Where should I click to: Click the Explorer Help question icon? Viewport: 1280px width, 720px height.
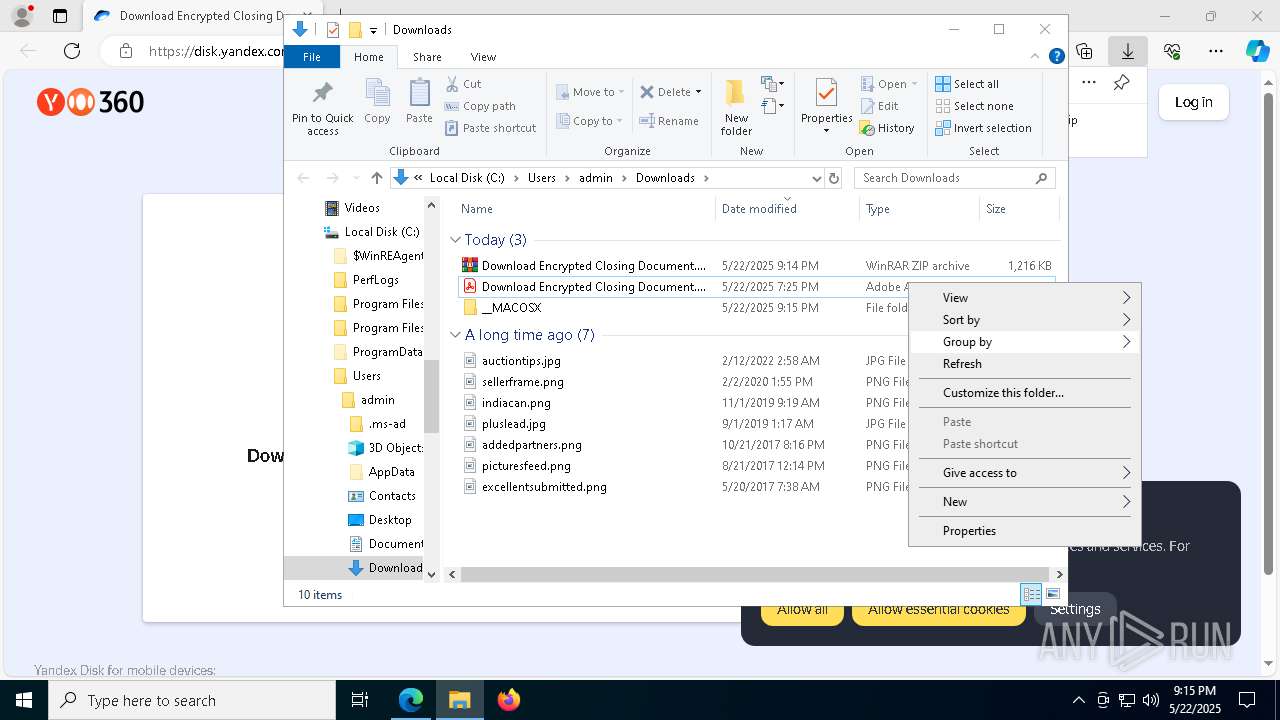pyautogui.click(x=1056, y=57)
